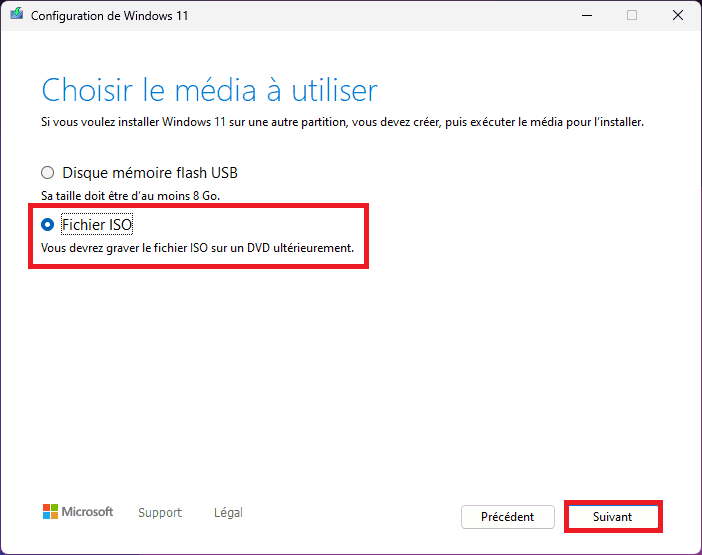
Task: Click the text 'Sa taille doit être d'au moins 8 Go.'
Action: 131,196
